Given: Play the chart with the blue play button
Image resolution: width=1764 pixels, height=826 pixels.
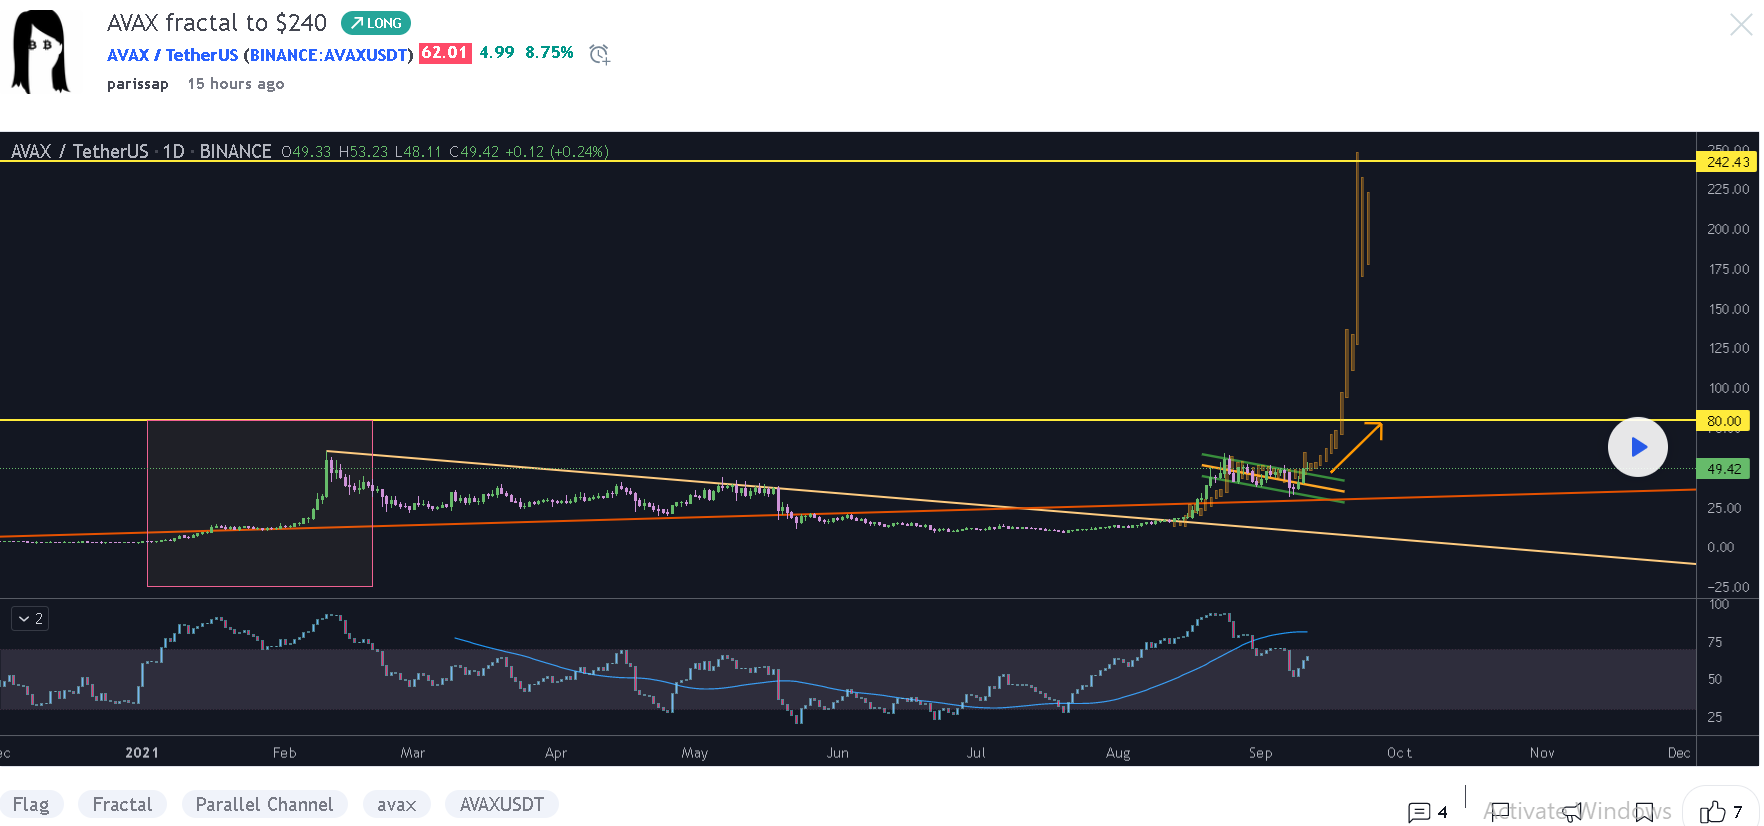Looking at the screenshot, I should point(1637,447).
